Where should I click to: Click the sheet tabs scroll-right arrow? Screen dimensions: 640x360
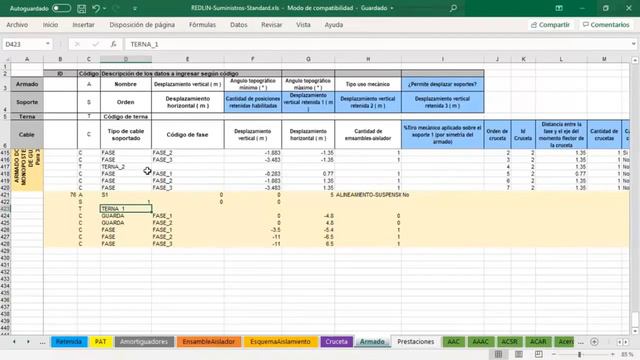[28, 342]
